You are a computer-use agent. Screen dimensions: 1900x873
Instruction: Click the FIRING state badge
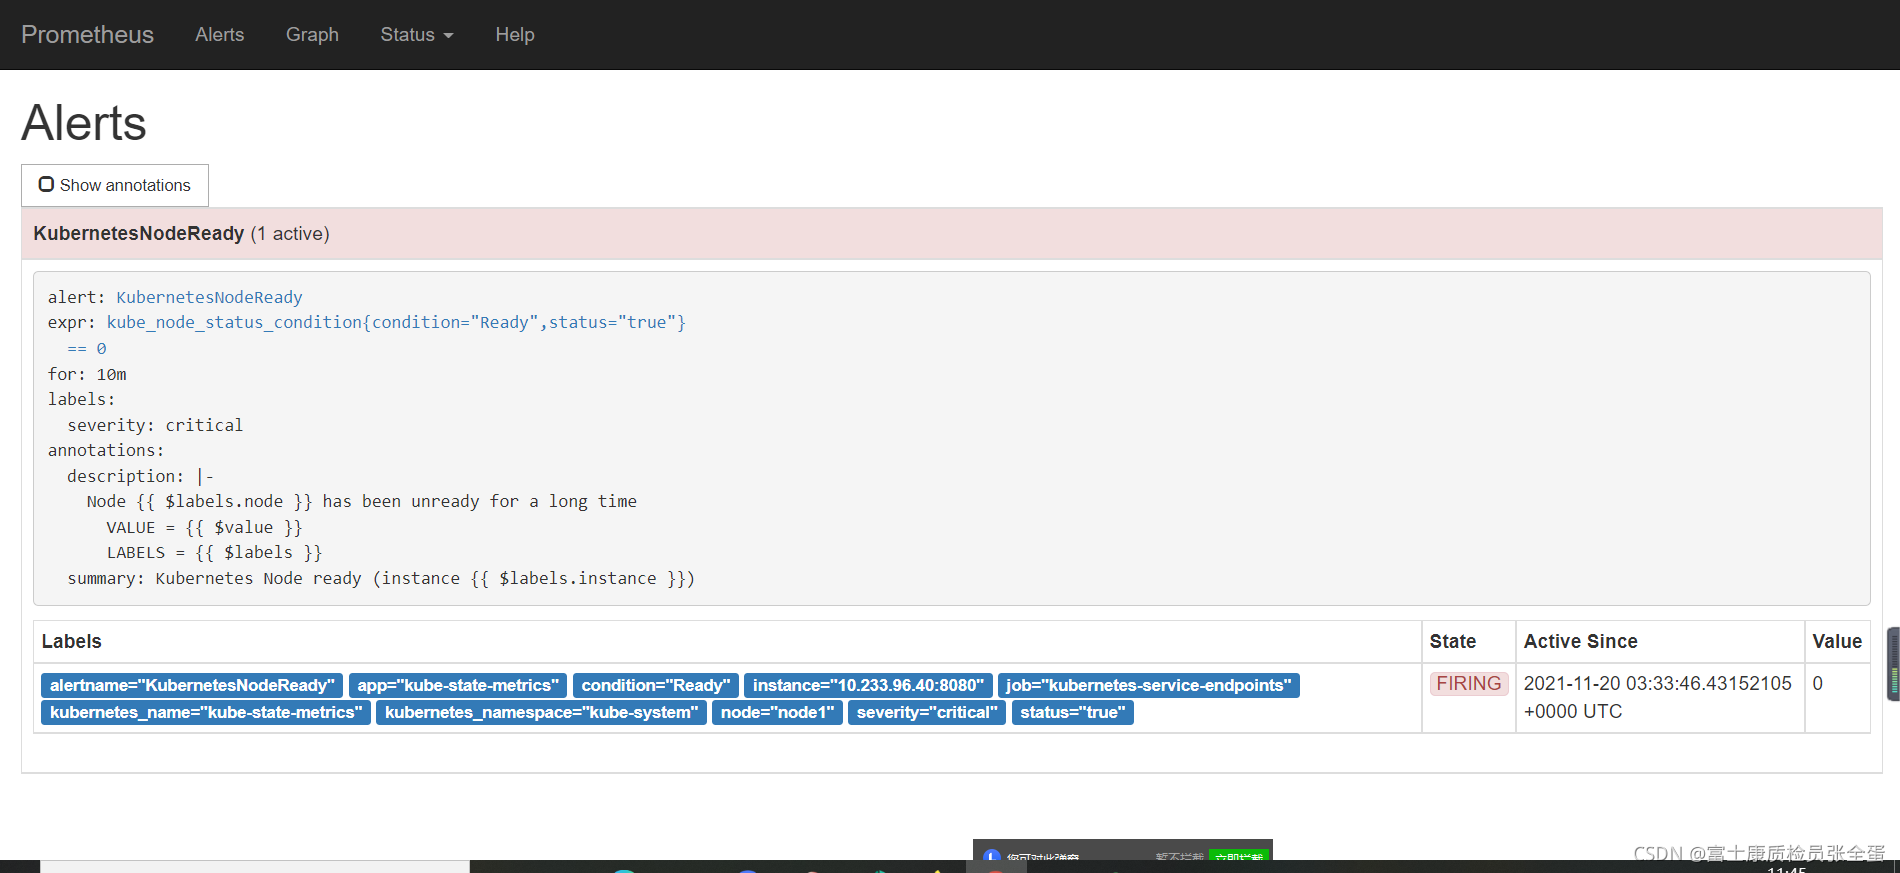(x=1469, y=683)
